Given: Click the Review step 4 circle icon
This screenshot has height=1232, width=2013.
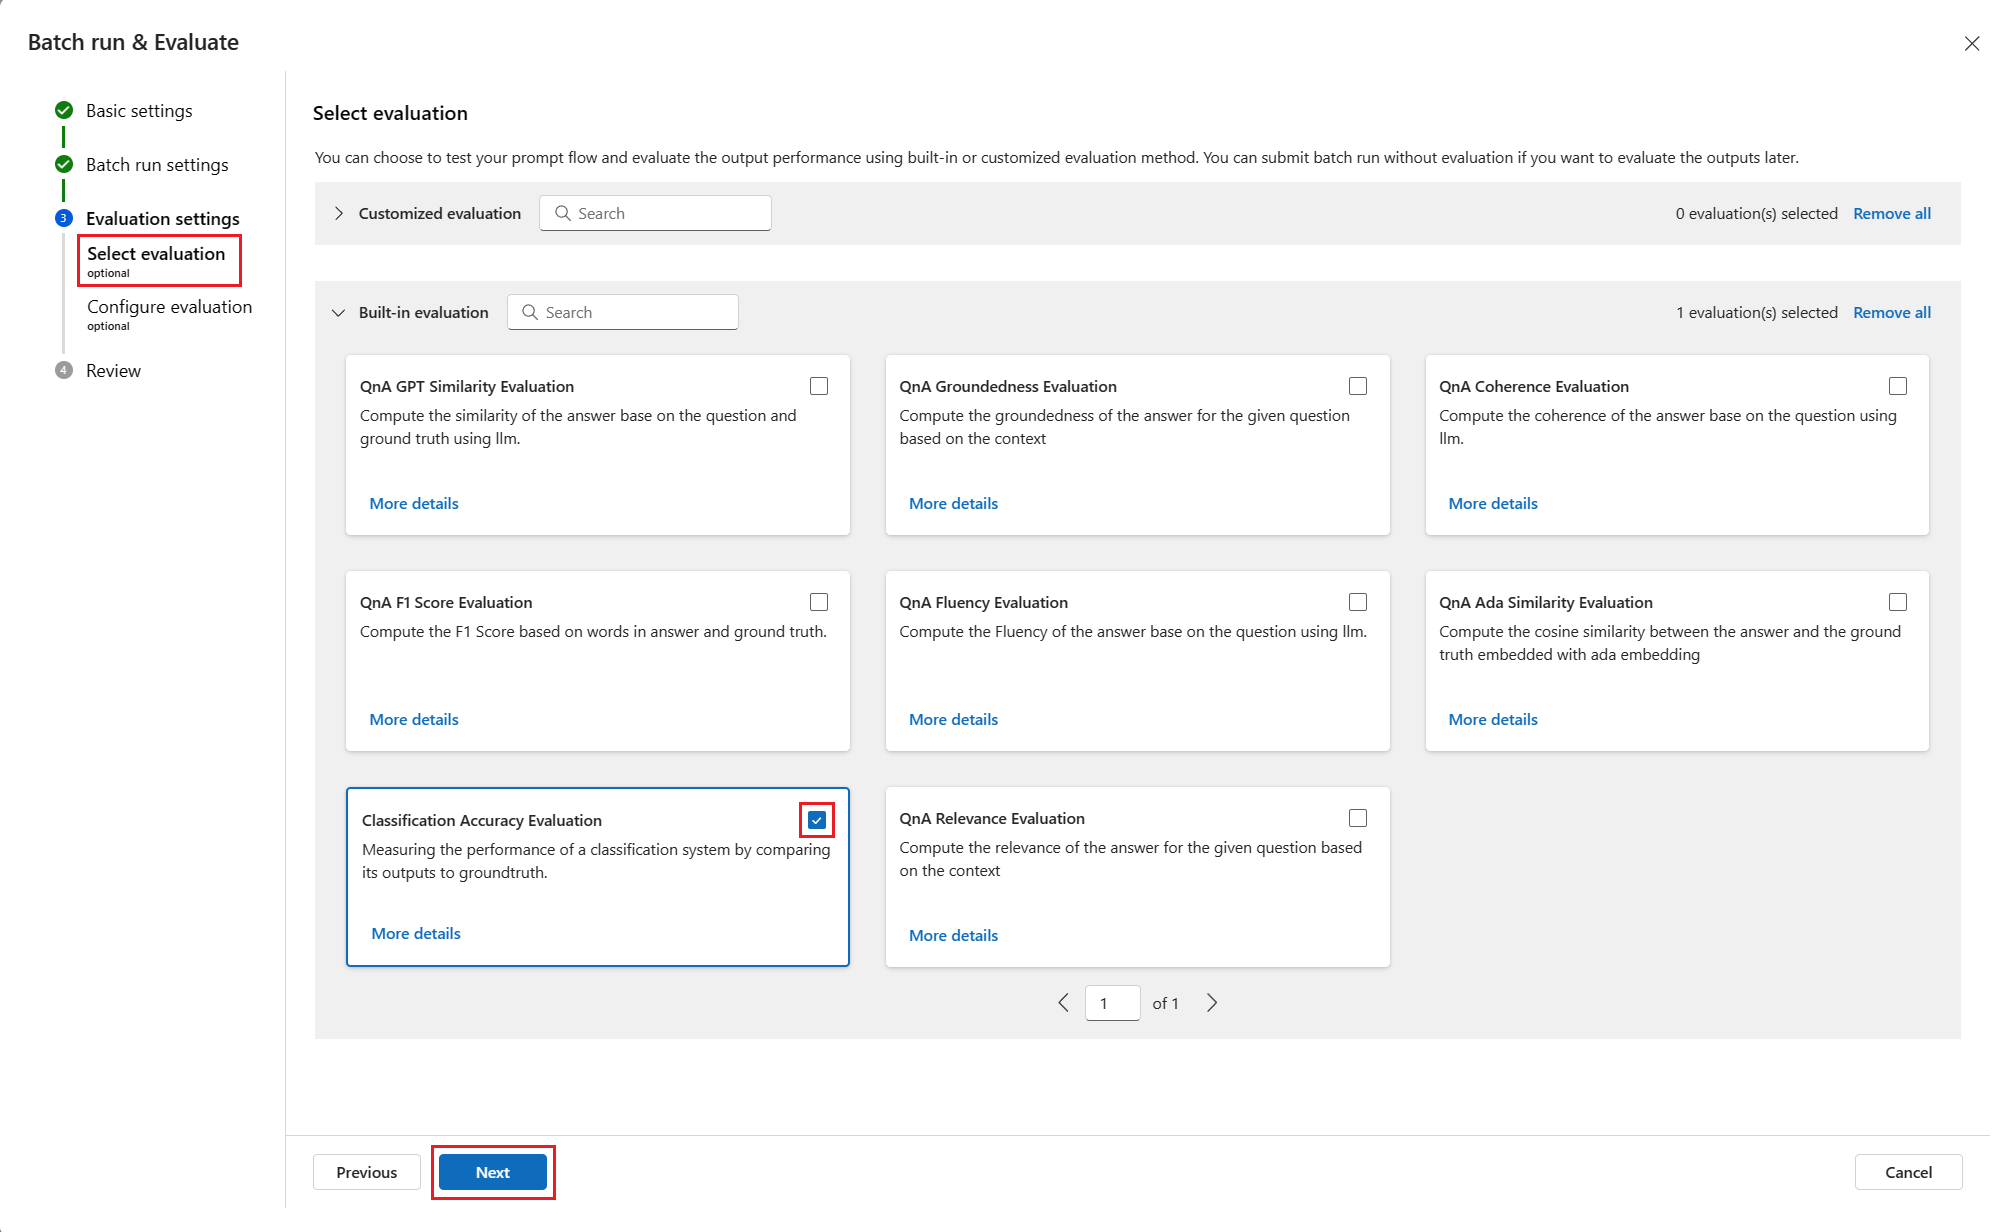Looking at the screenshot, I should (64, 370).
